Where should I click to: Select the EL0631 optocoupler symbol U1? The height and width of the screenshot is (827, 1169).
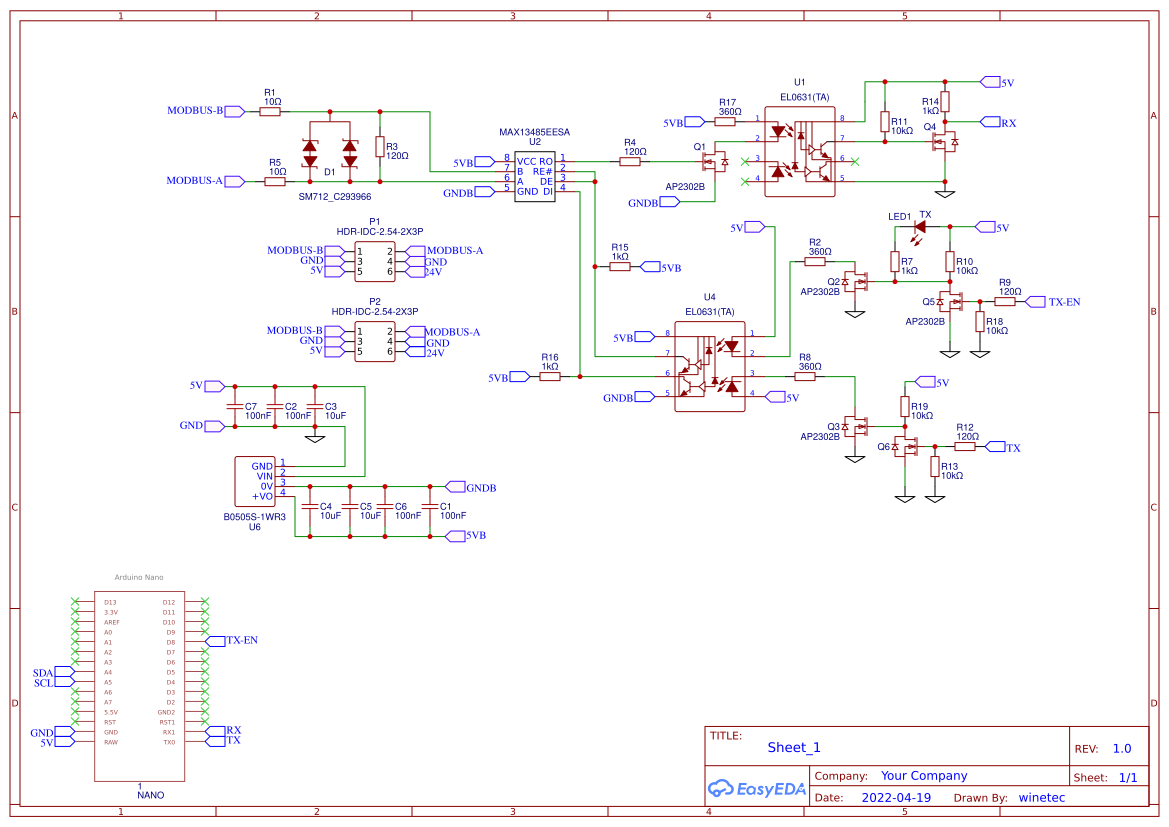click(x=799, y=150)
